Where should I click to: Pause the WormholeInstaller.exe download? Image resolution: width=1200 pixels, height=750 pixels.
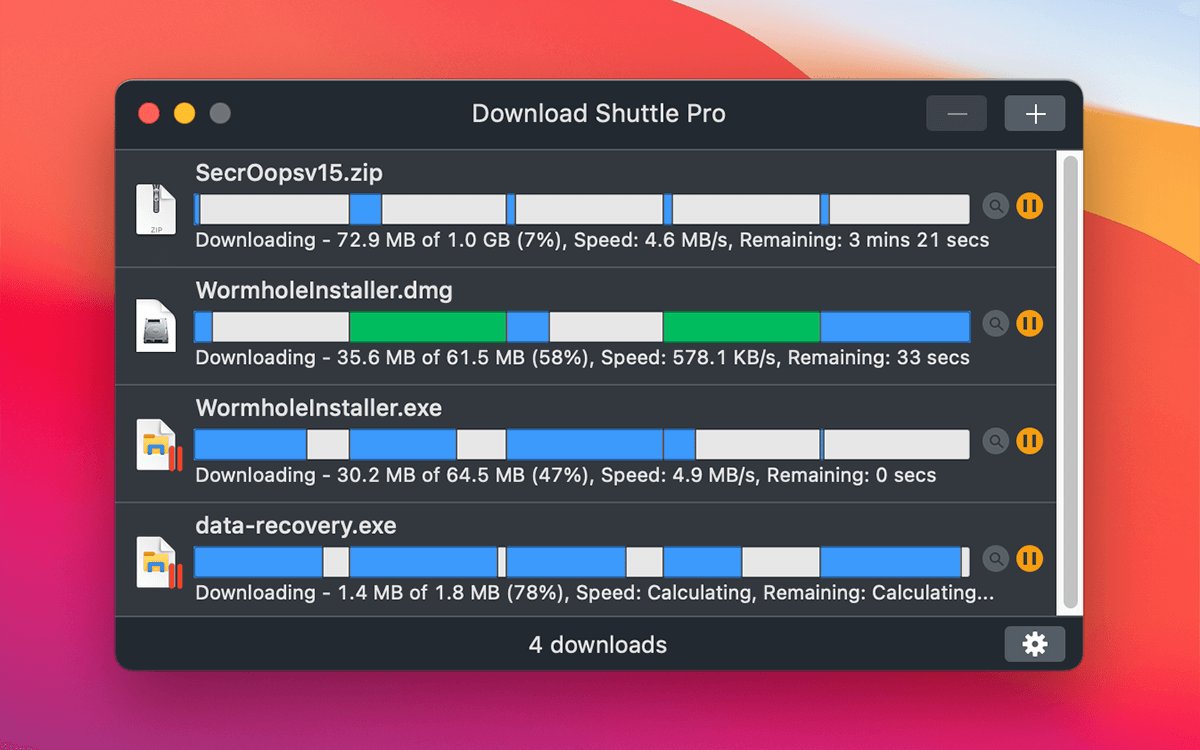(1030, 441)
